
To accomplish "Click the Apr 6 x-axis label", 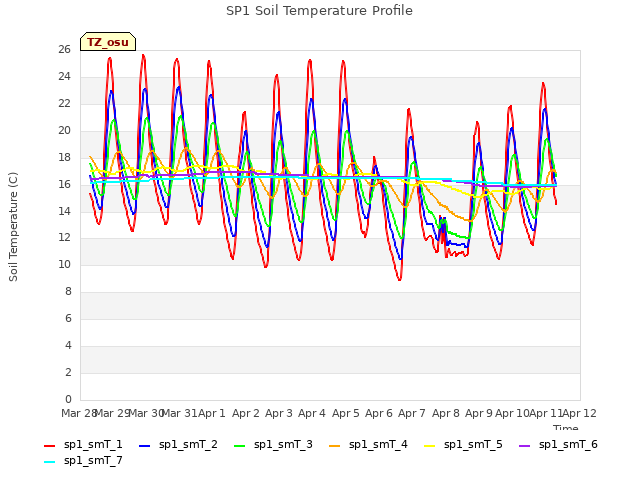I will 378,413.
